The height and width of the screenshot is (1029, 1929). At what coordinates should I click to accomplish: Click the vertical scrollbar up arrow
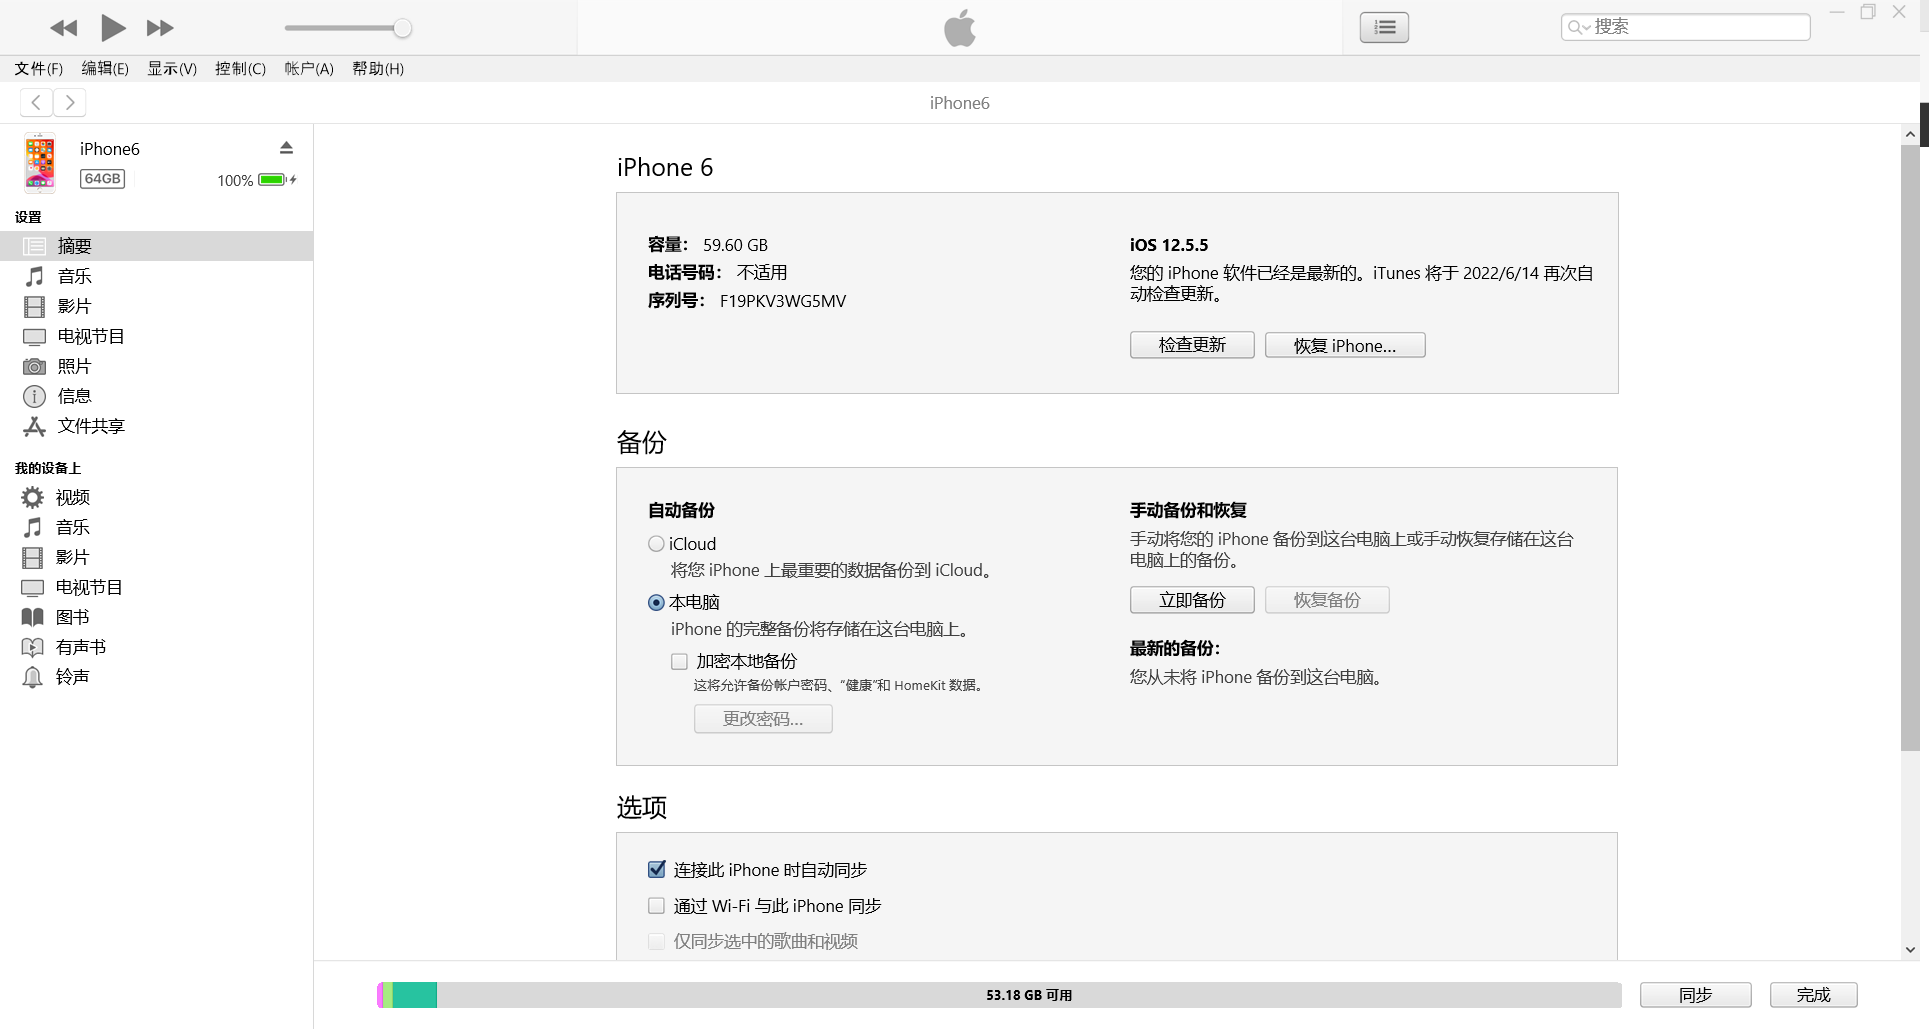[x=1910, y=134]
